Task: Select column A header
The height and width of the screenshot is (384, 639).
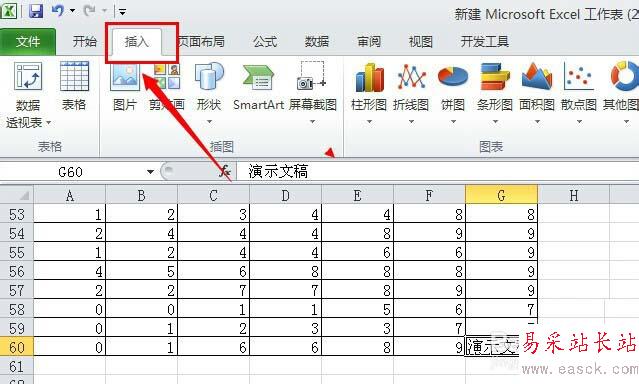Action: pyautogui.click(x=70, y=195)
